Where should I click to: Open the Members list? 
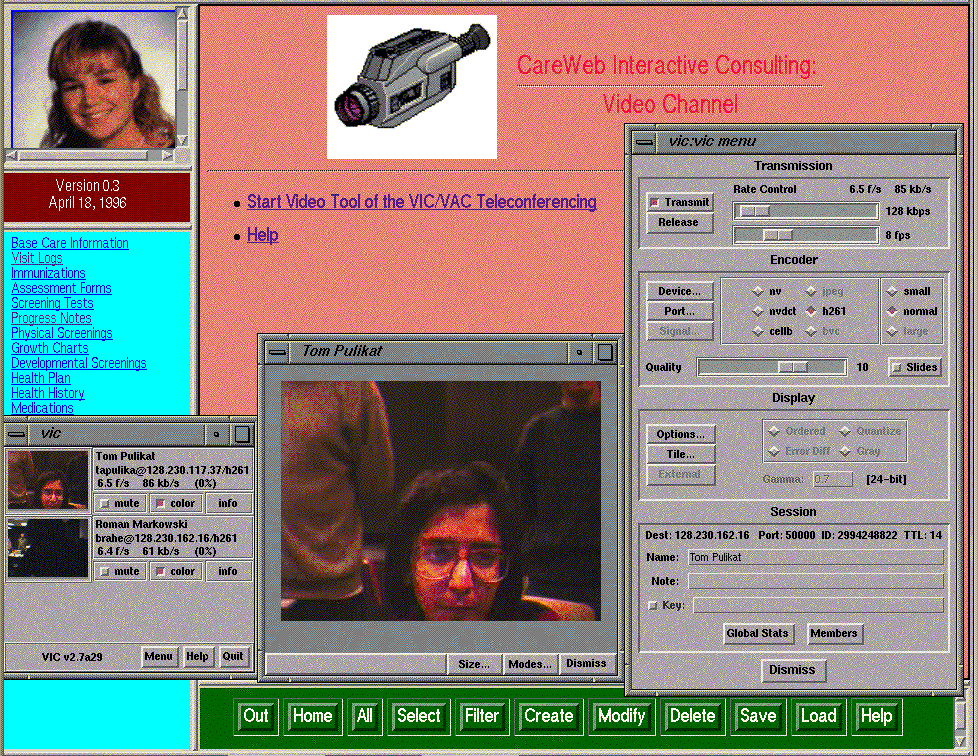[834, 634]
